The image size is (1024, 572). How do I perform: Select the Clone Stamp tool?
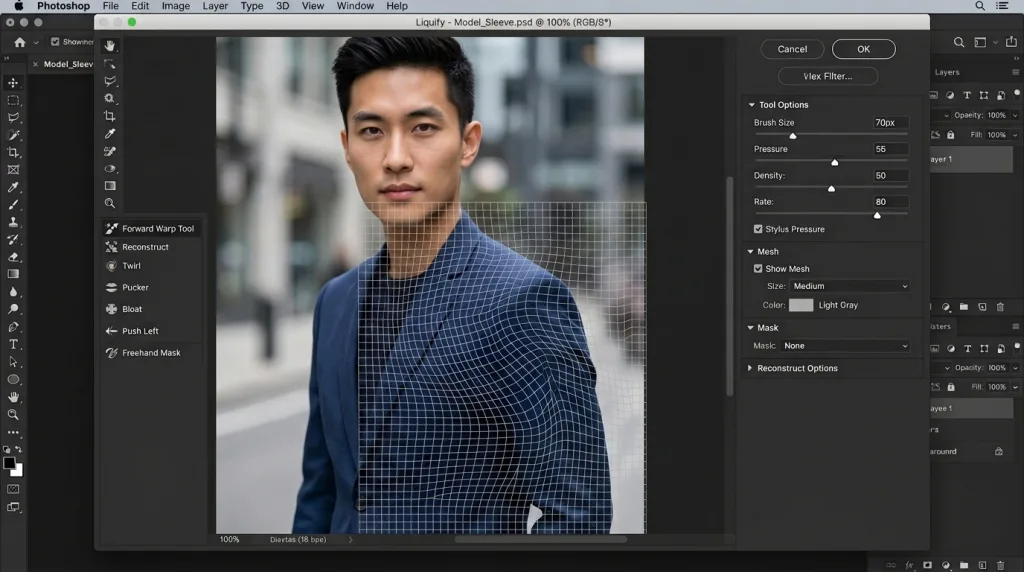13,222
